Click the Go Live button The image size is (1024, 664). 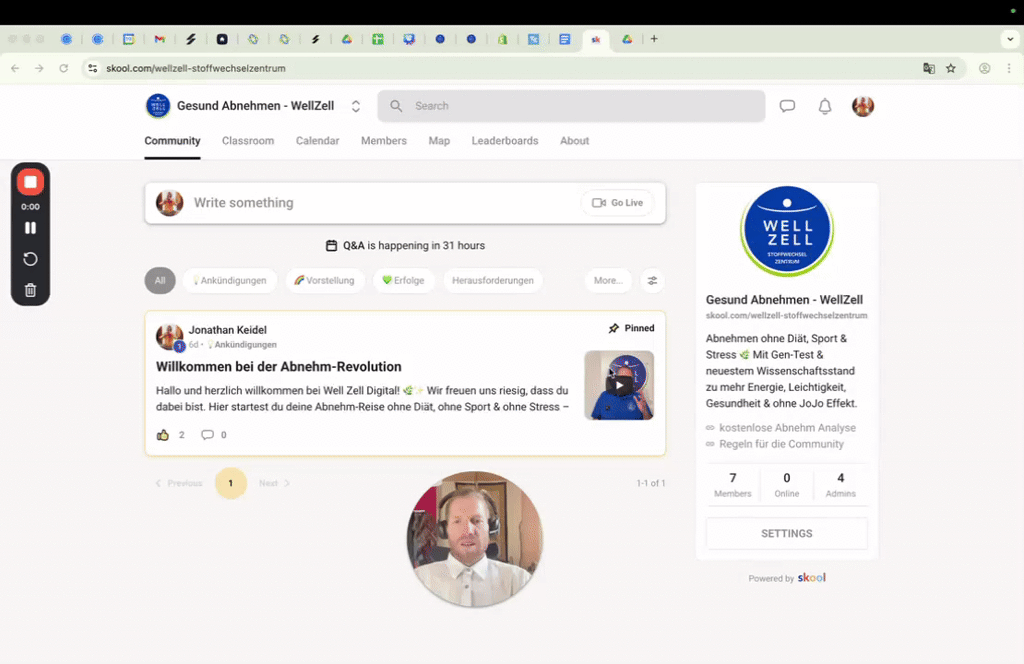click(x=617, y=203)
